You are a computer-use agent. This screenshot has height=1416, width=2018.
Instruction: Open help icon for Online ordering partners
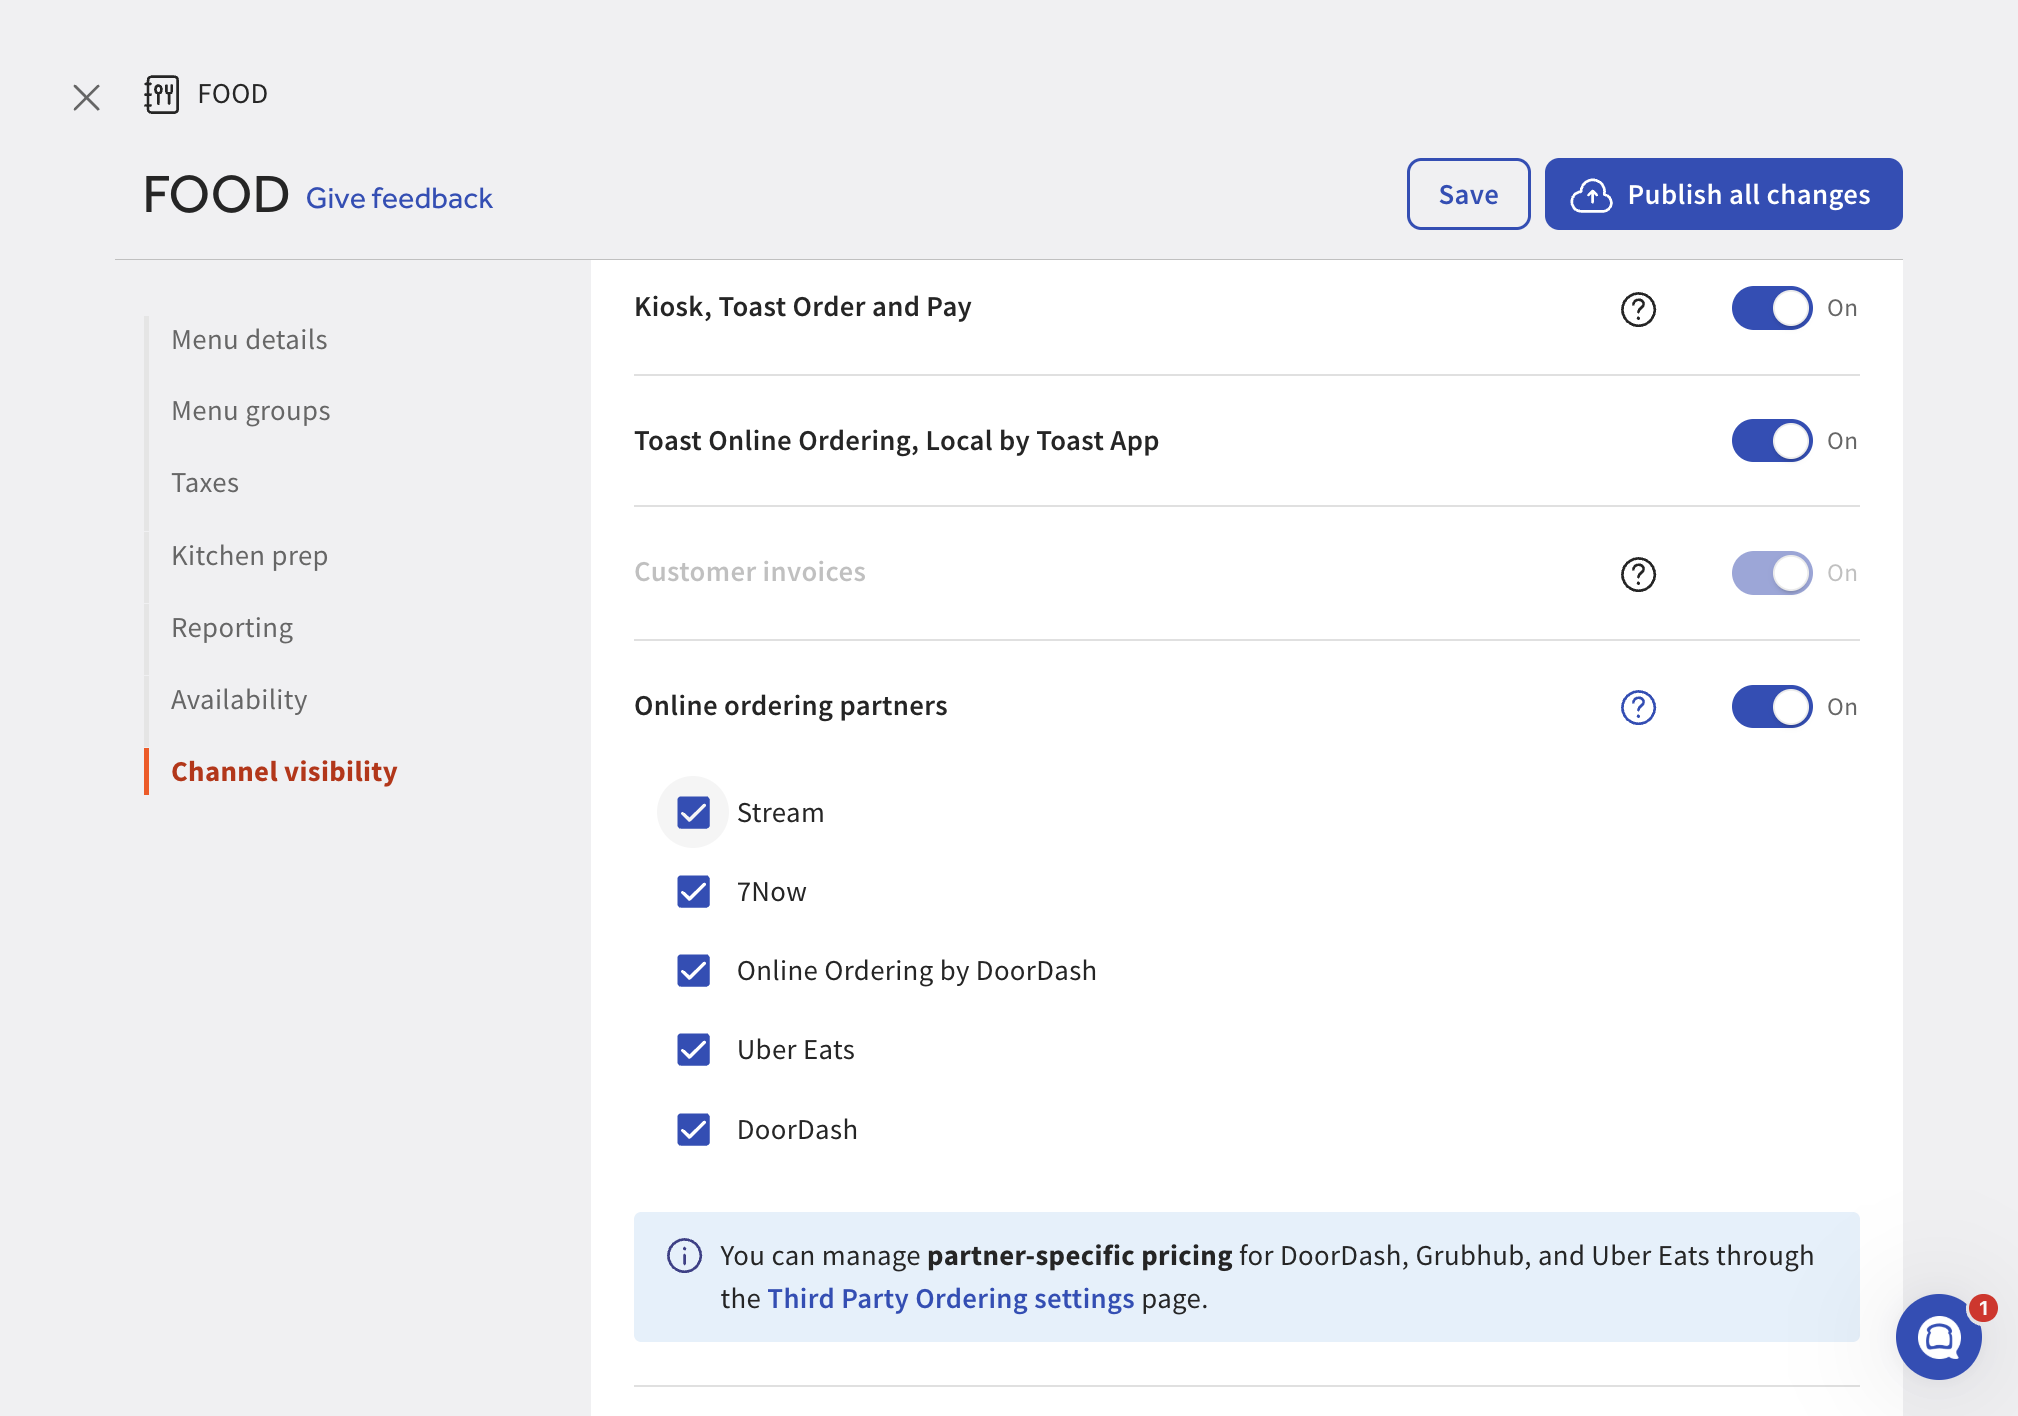tap(1638, 707)
